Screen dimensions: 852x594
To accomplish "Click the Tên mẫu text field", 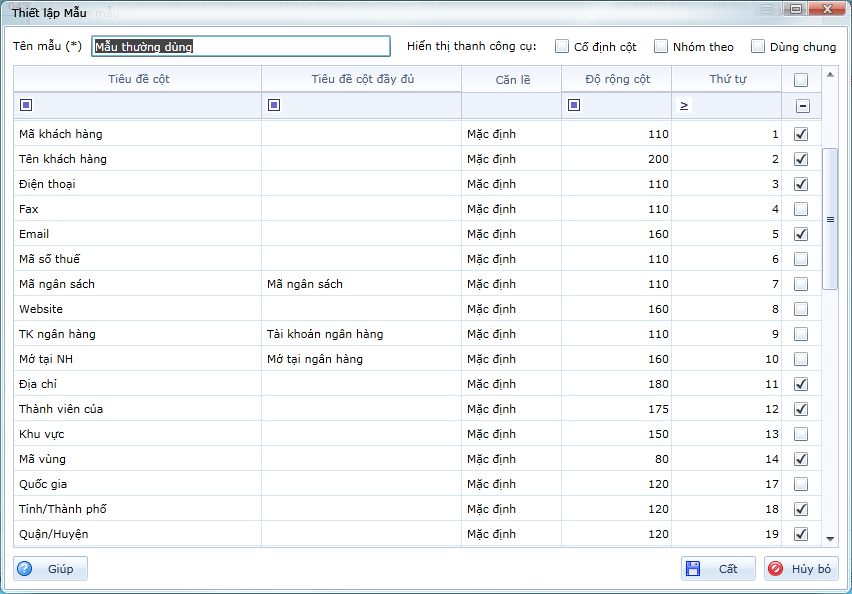I will 240,46.
